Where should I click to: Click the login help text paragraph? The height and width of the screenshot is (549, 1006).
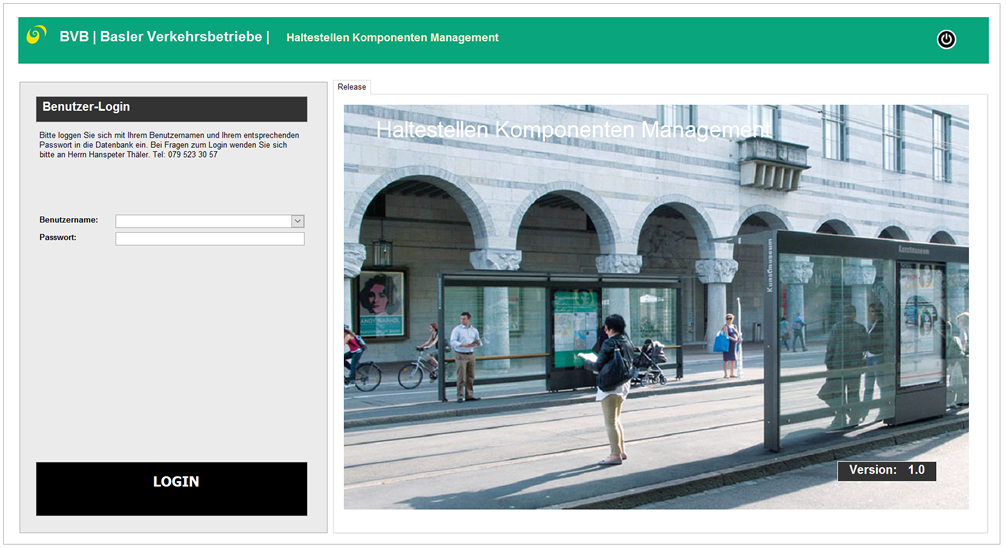click(x=169, y=145)
